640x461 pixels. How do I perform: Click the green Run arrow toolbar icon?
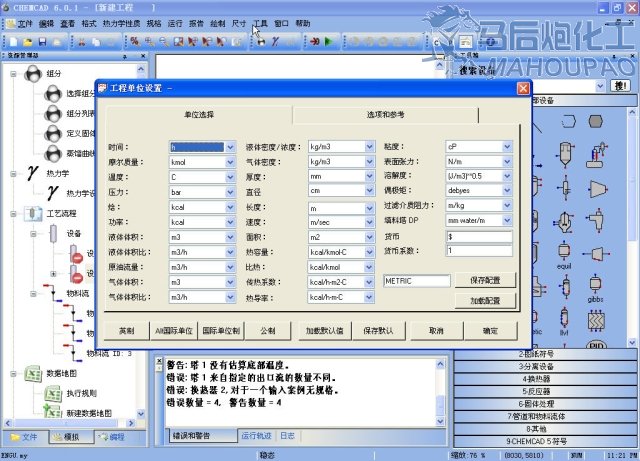pyautogui.click(x=327, y=41)
